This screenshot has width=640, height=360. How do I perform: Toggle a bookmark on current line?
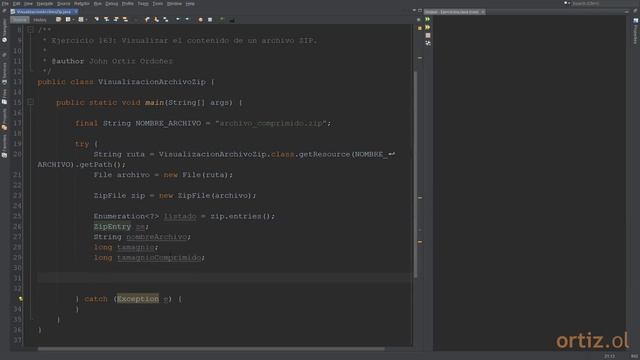tap(165, 20)
